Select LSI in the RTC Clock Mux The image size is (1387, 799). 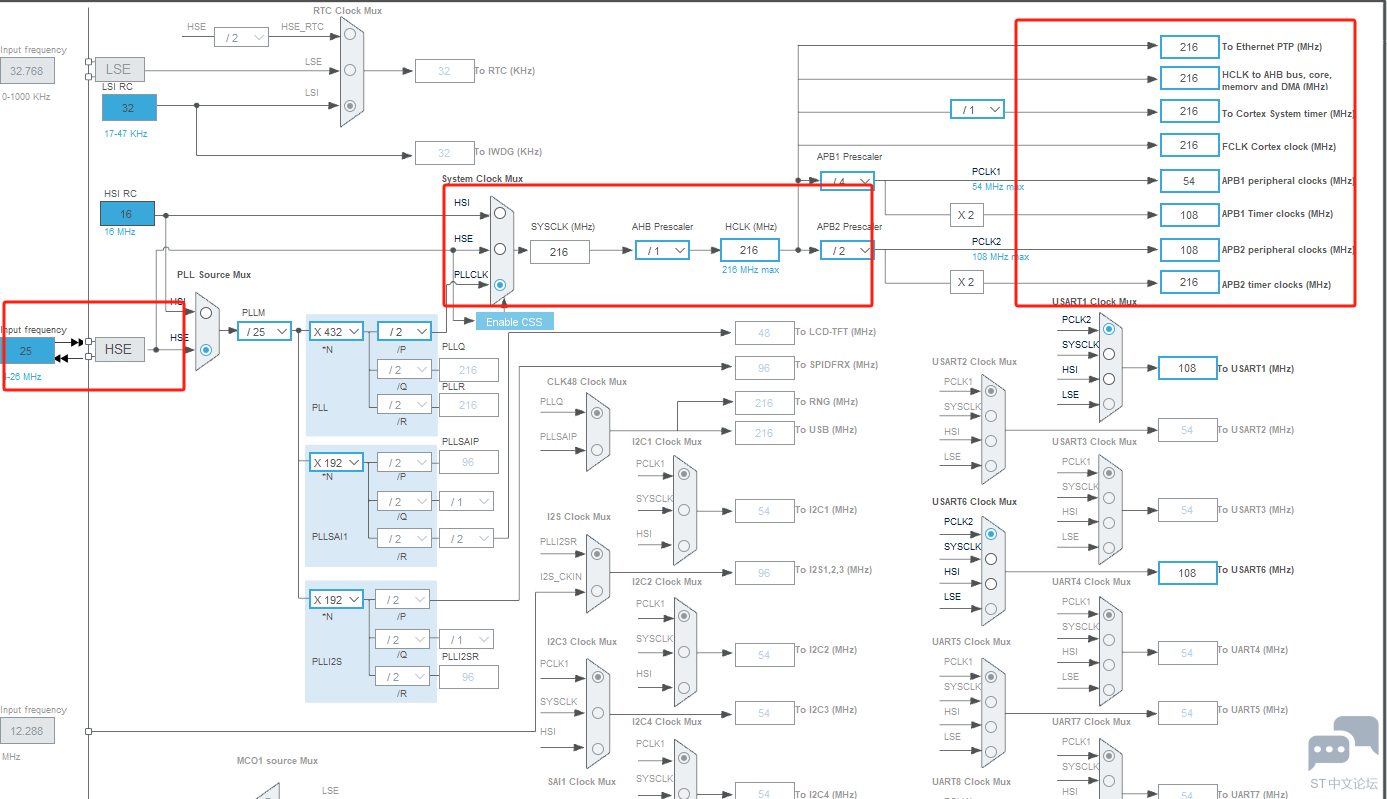(x=350, y=105)
